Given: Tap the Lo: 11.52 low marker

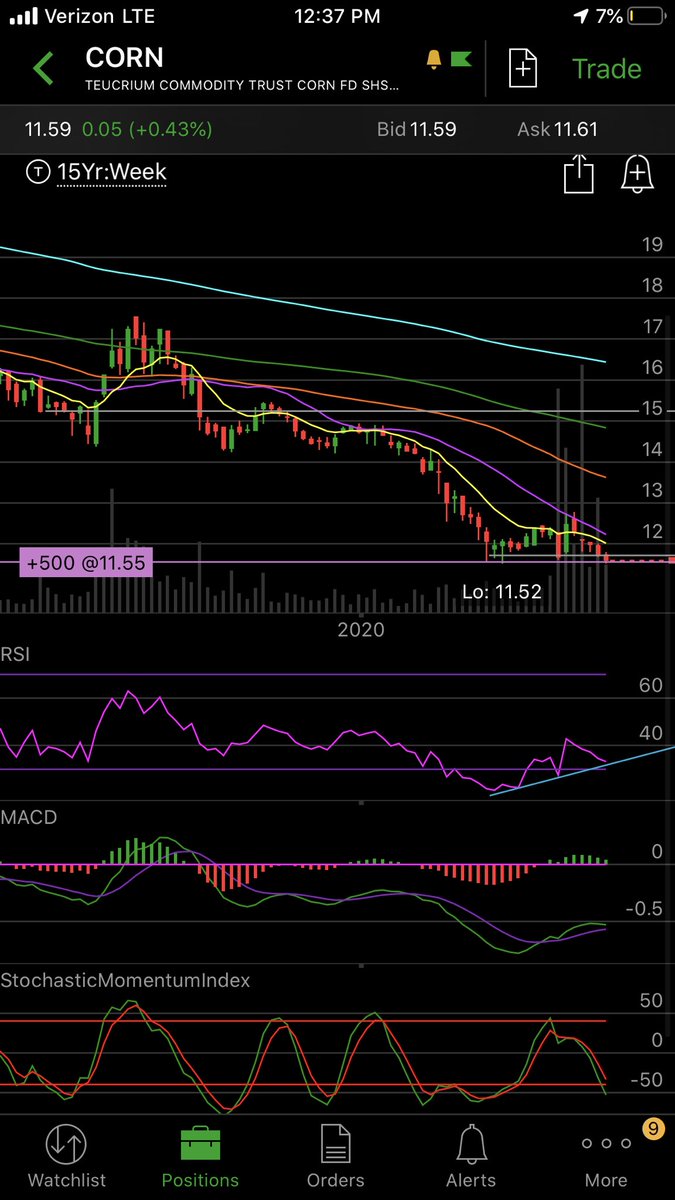Looking at the screenshot, I should 503,592.
